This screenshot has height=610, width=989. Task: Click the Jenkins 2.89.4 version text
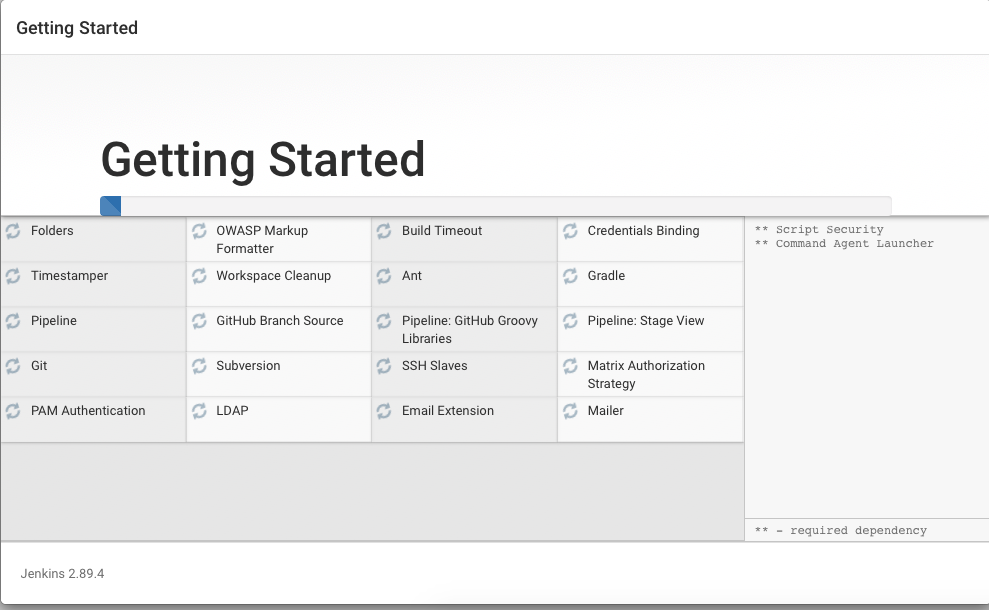click(62, 574)
